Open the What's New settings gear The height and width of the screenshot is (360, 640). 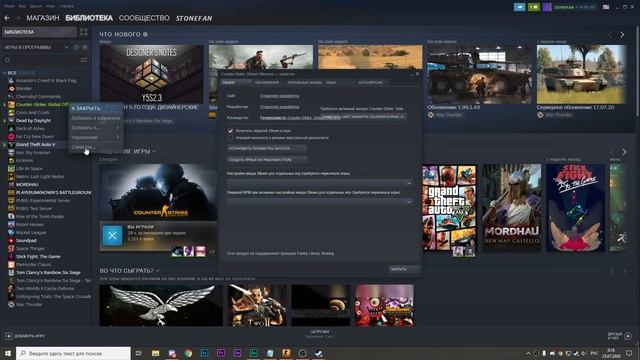145,34
